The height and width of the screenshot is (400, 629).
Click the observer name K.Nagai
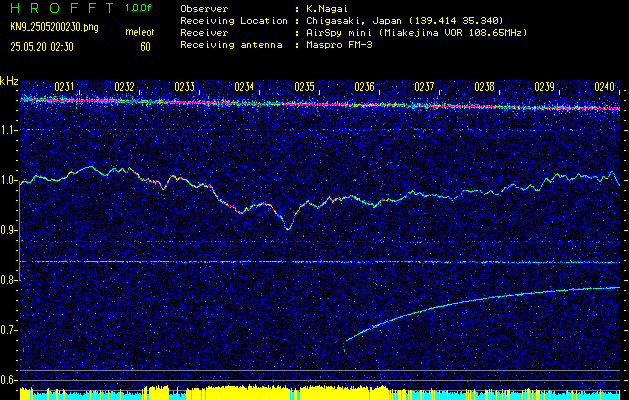(326, 9)
